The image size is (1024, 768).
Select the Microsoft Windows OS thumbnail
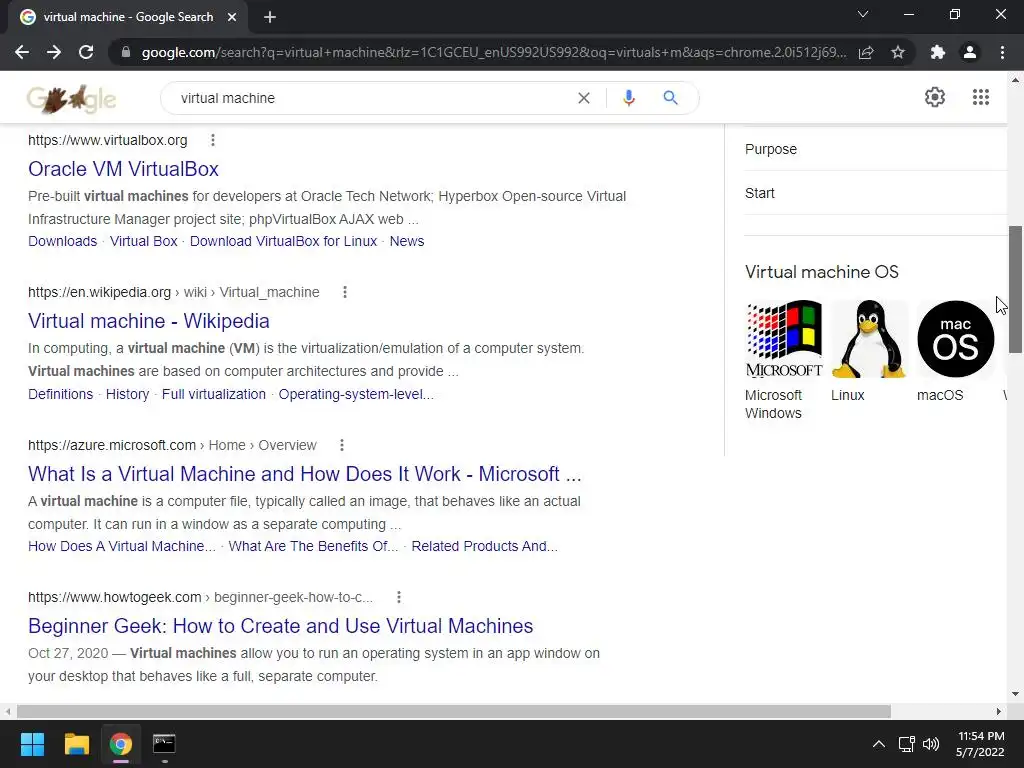tap(784, 339)
